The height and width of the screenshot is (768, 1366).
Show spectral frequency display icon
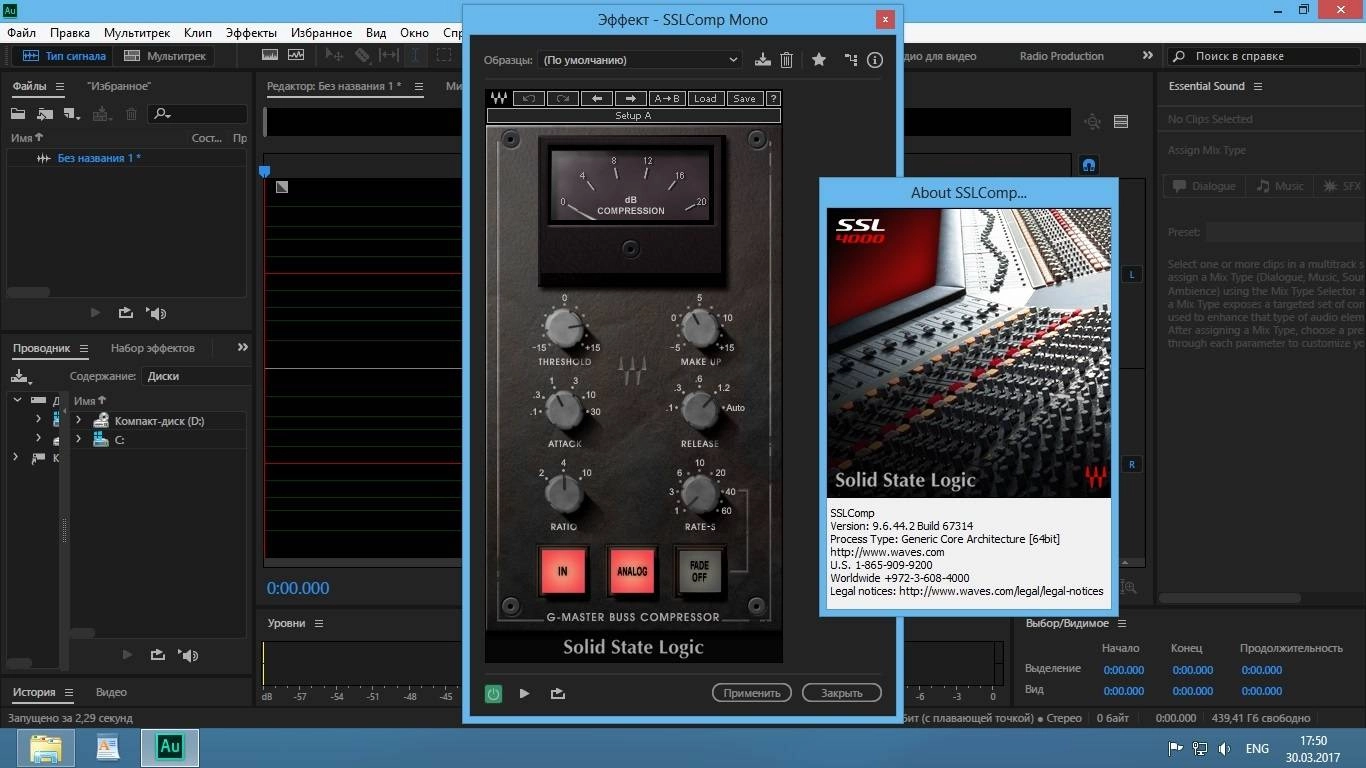click(270, 56)
